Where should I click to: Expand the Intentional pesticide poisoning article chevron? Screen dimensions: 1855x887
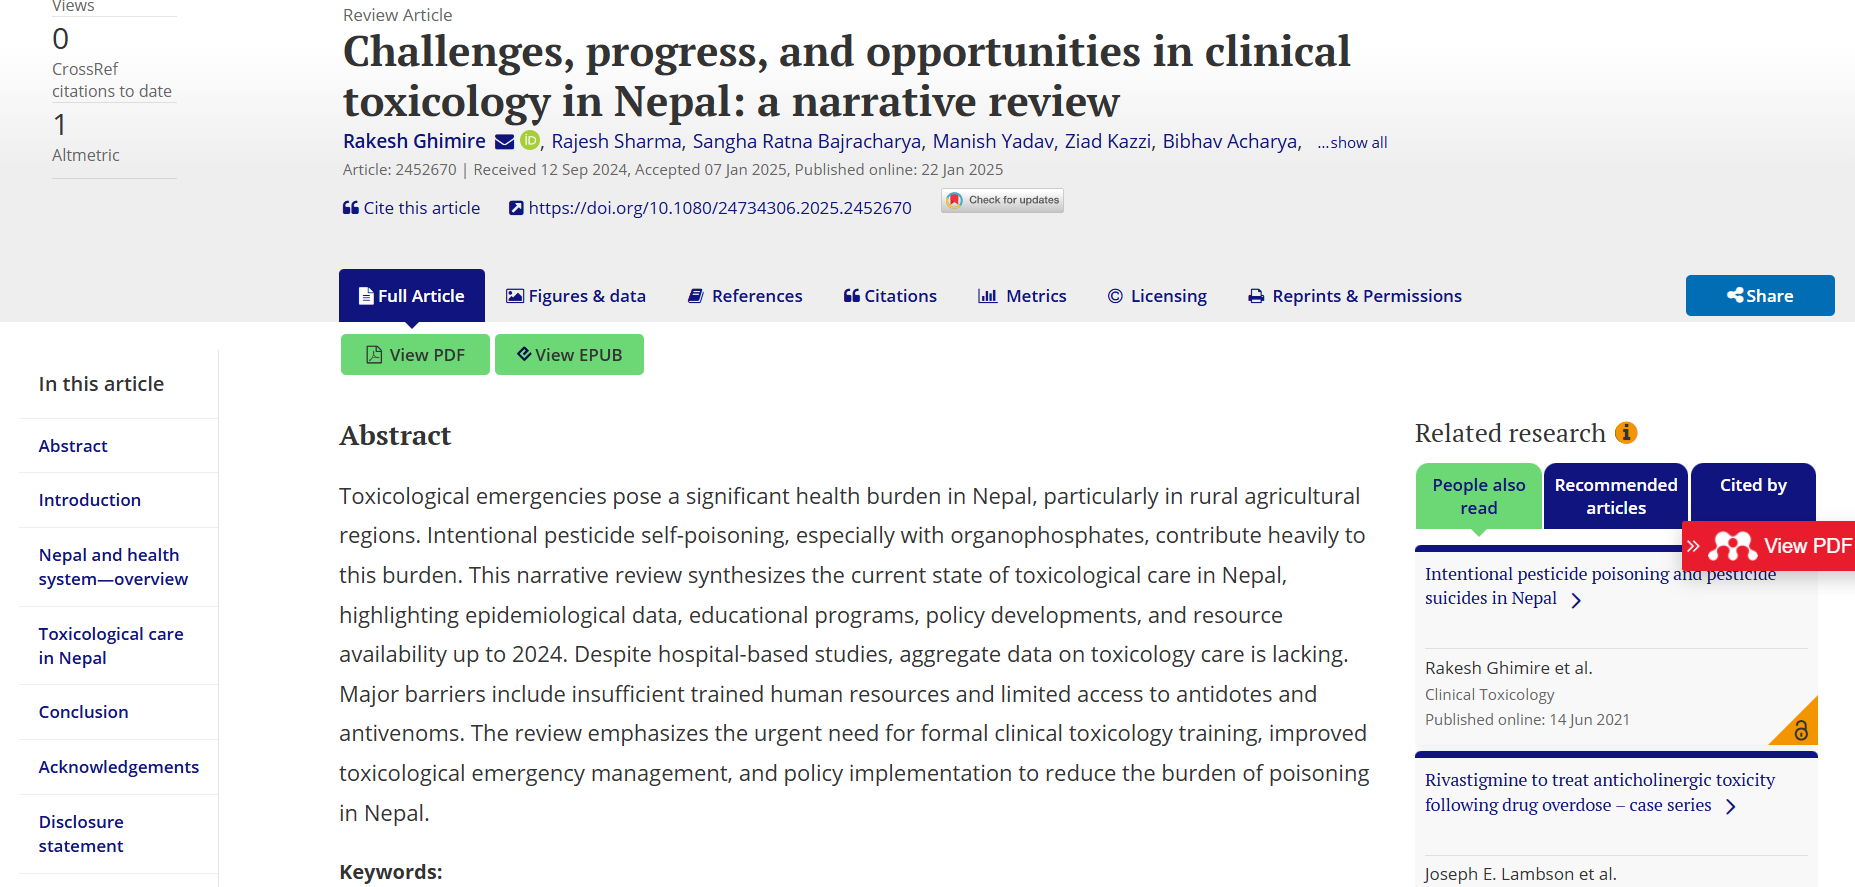(1576, 600)
